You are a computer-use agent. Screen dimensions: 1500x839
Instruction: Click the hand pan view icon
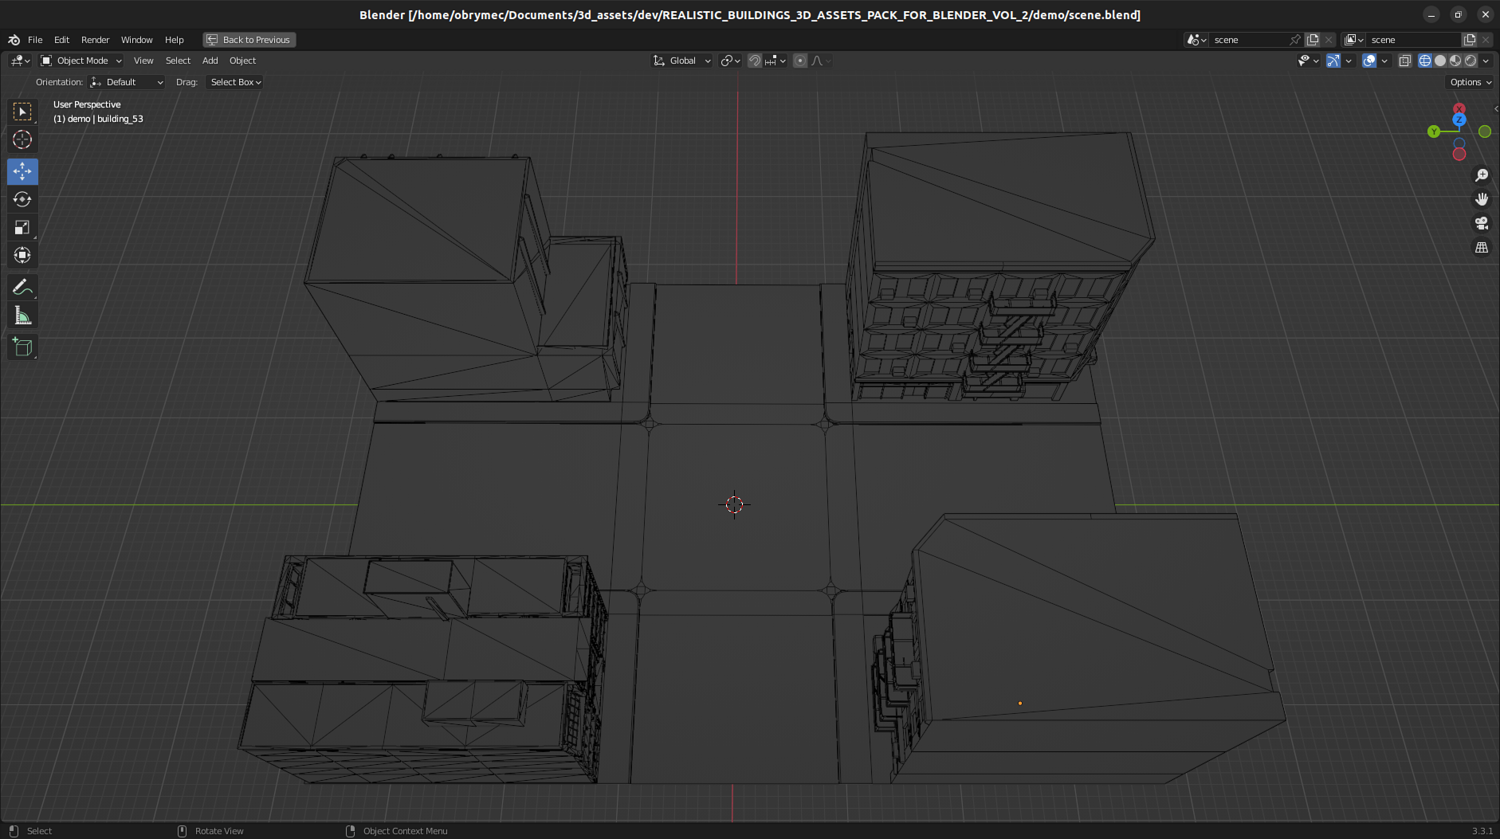click(x=1481, y=199)
